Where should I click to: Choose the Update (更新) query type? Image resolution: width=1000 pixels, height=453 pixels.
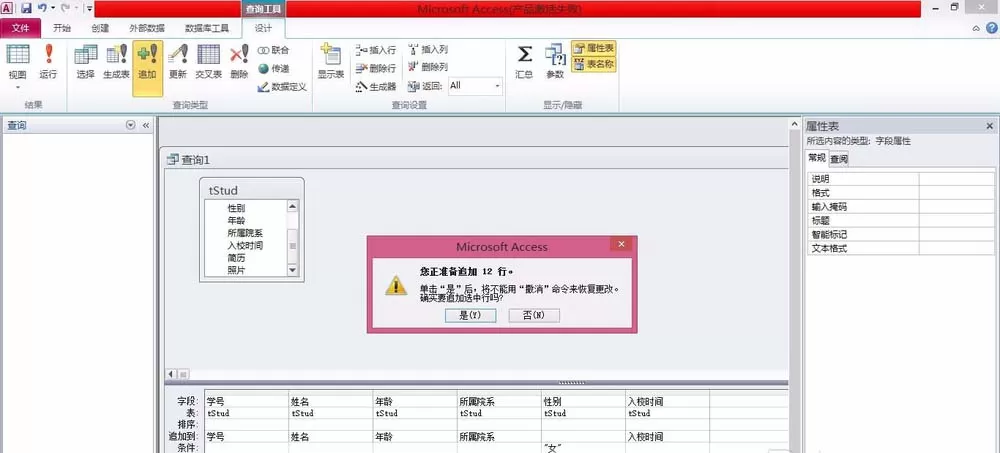click(x=178, y=63)
